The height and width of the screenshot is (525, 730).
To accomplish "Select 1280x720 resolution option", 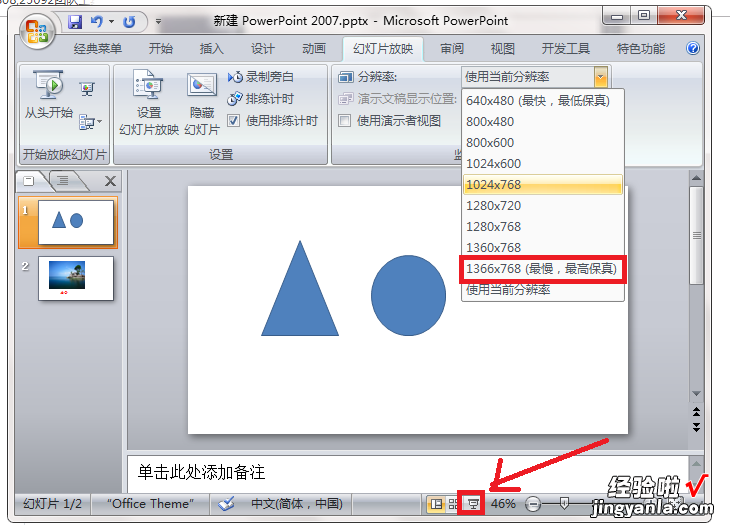I will click(x=543, y=205).
